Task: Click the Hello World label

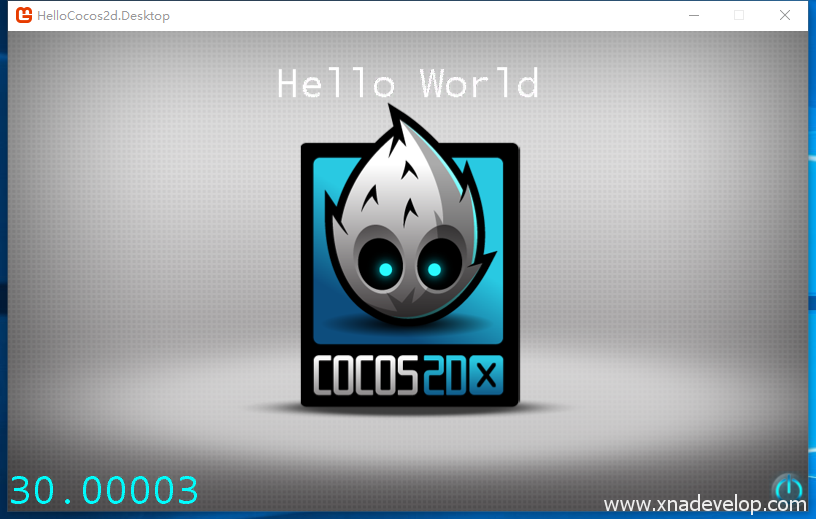Action: point(408,83)
